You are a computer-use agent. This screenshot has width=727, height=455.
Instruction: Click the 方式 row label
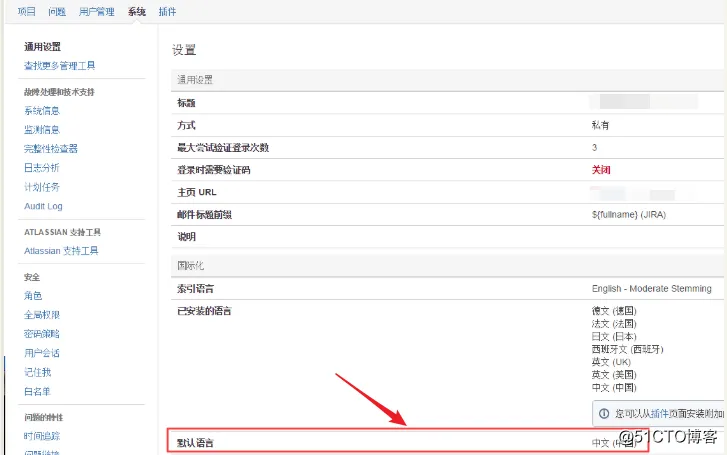pos(186,125)
